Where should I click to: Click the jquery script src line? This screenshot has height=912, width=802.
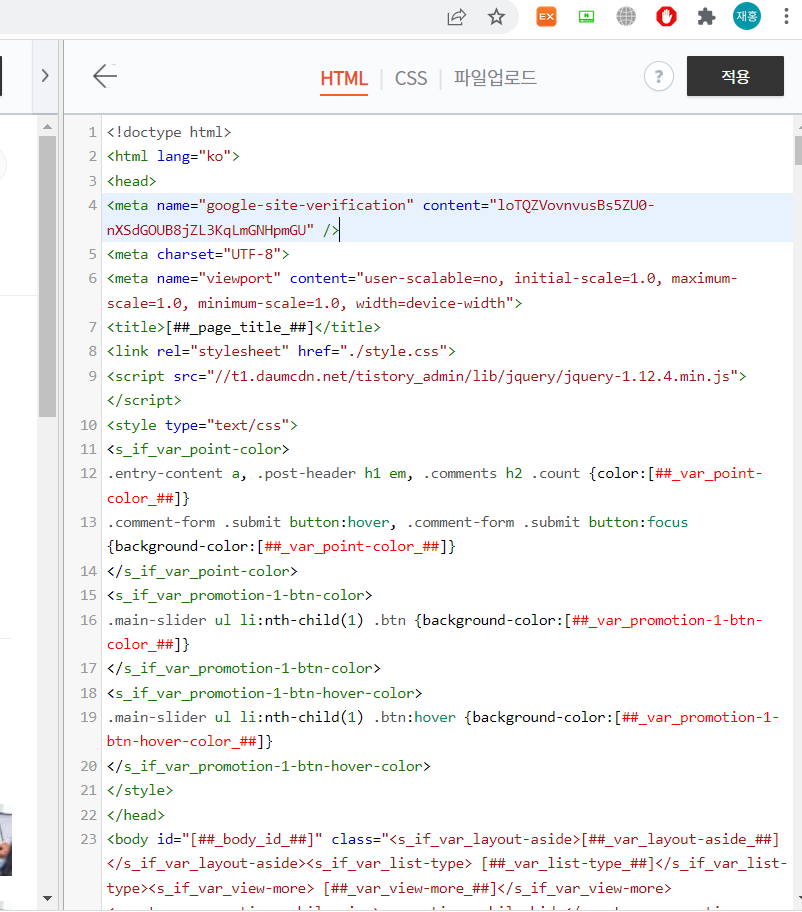point(426,389)
